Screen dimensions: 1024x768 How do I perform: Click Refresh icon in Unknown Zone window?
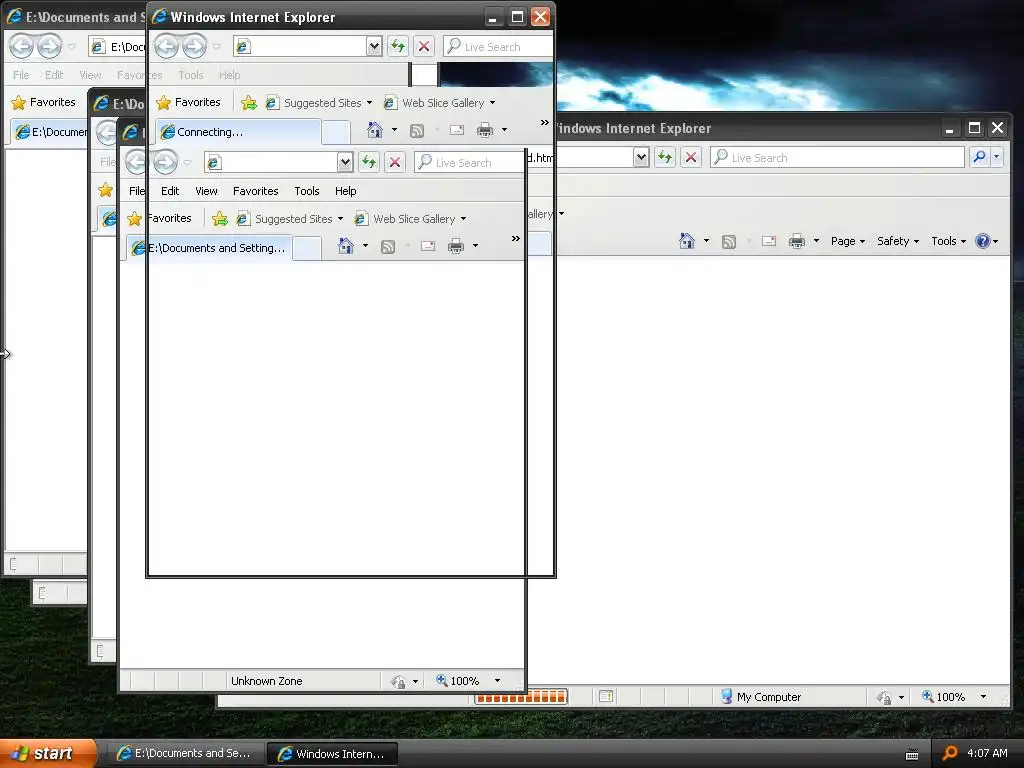[369, 162]
